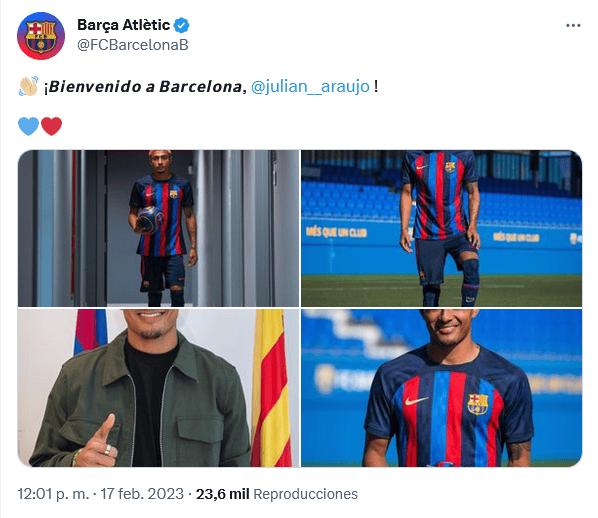Open the @FCBarcelonaB handle

point(133,45)
